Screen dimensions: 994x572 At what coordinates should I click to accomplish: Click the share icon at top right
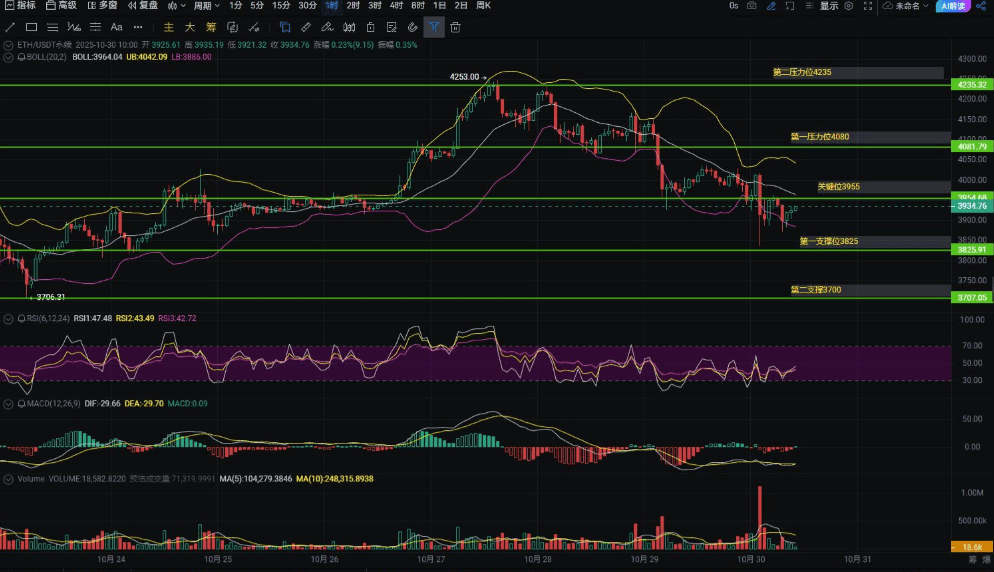980,6
